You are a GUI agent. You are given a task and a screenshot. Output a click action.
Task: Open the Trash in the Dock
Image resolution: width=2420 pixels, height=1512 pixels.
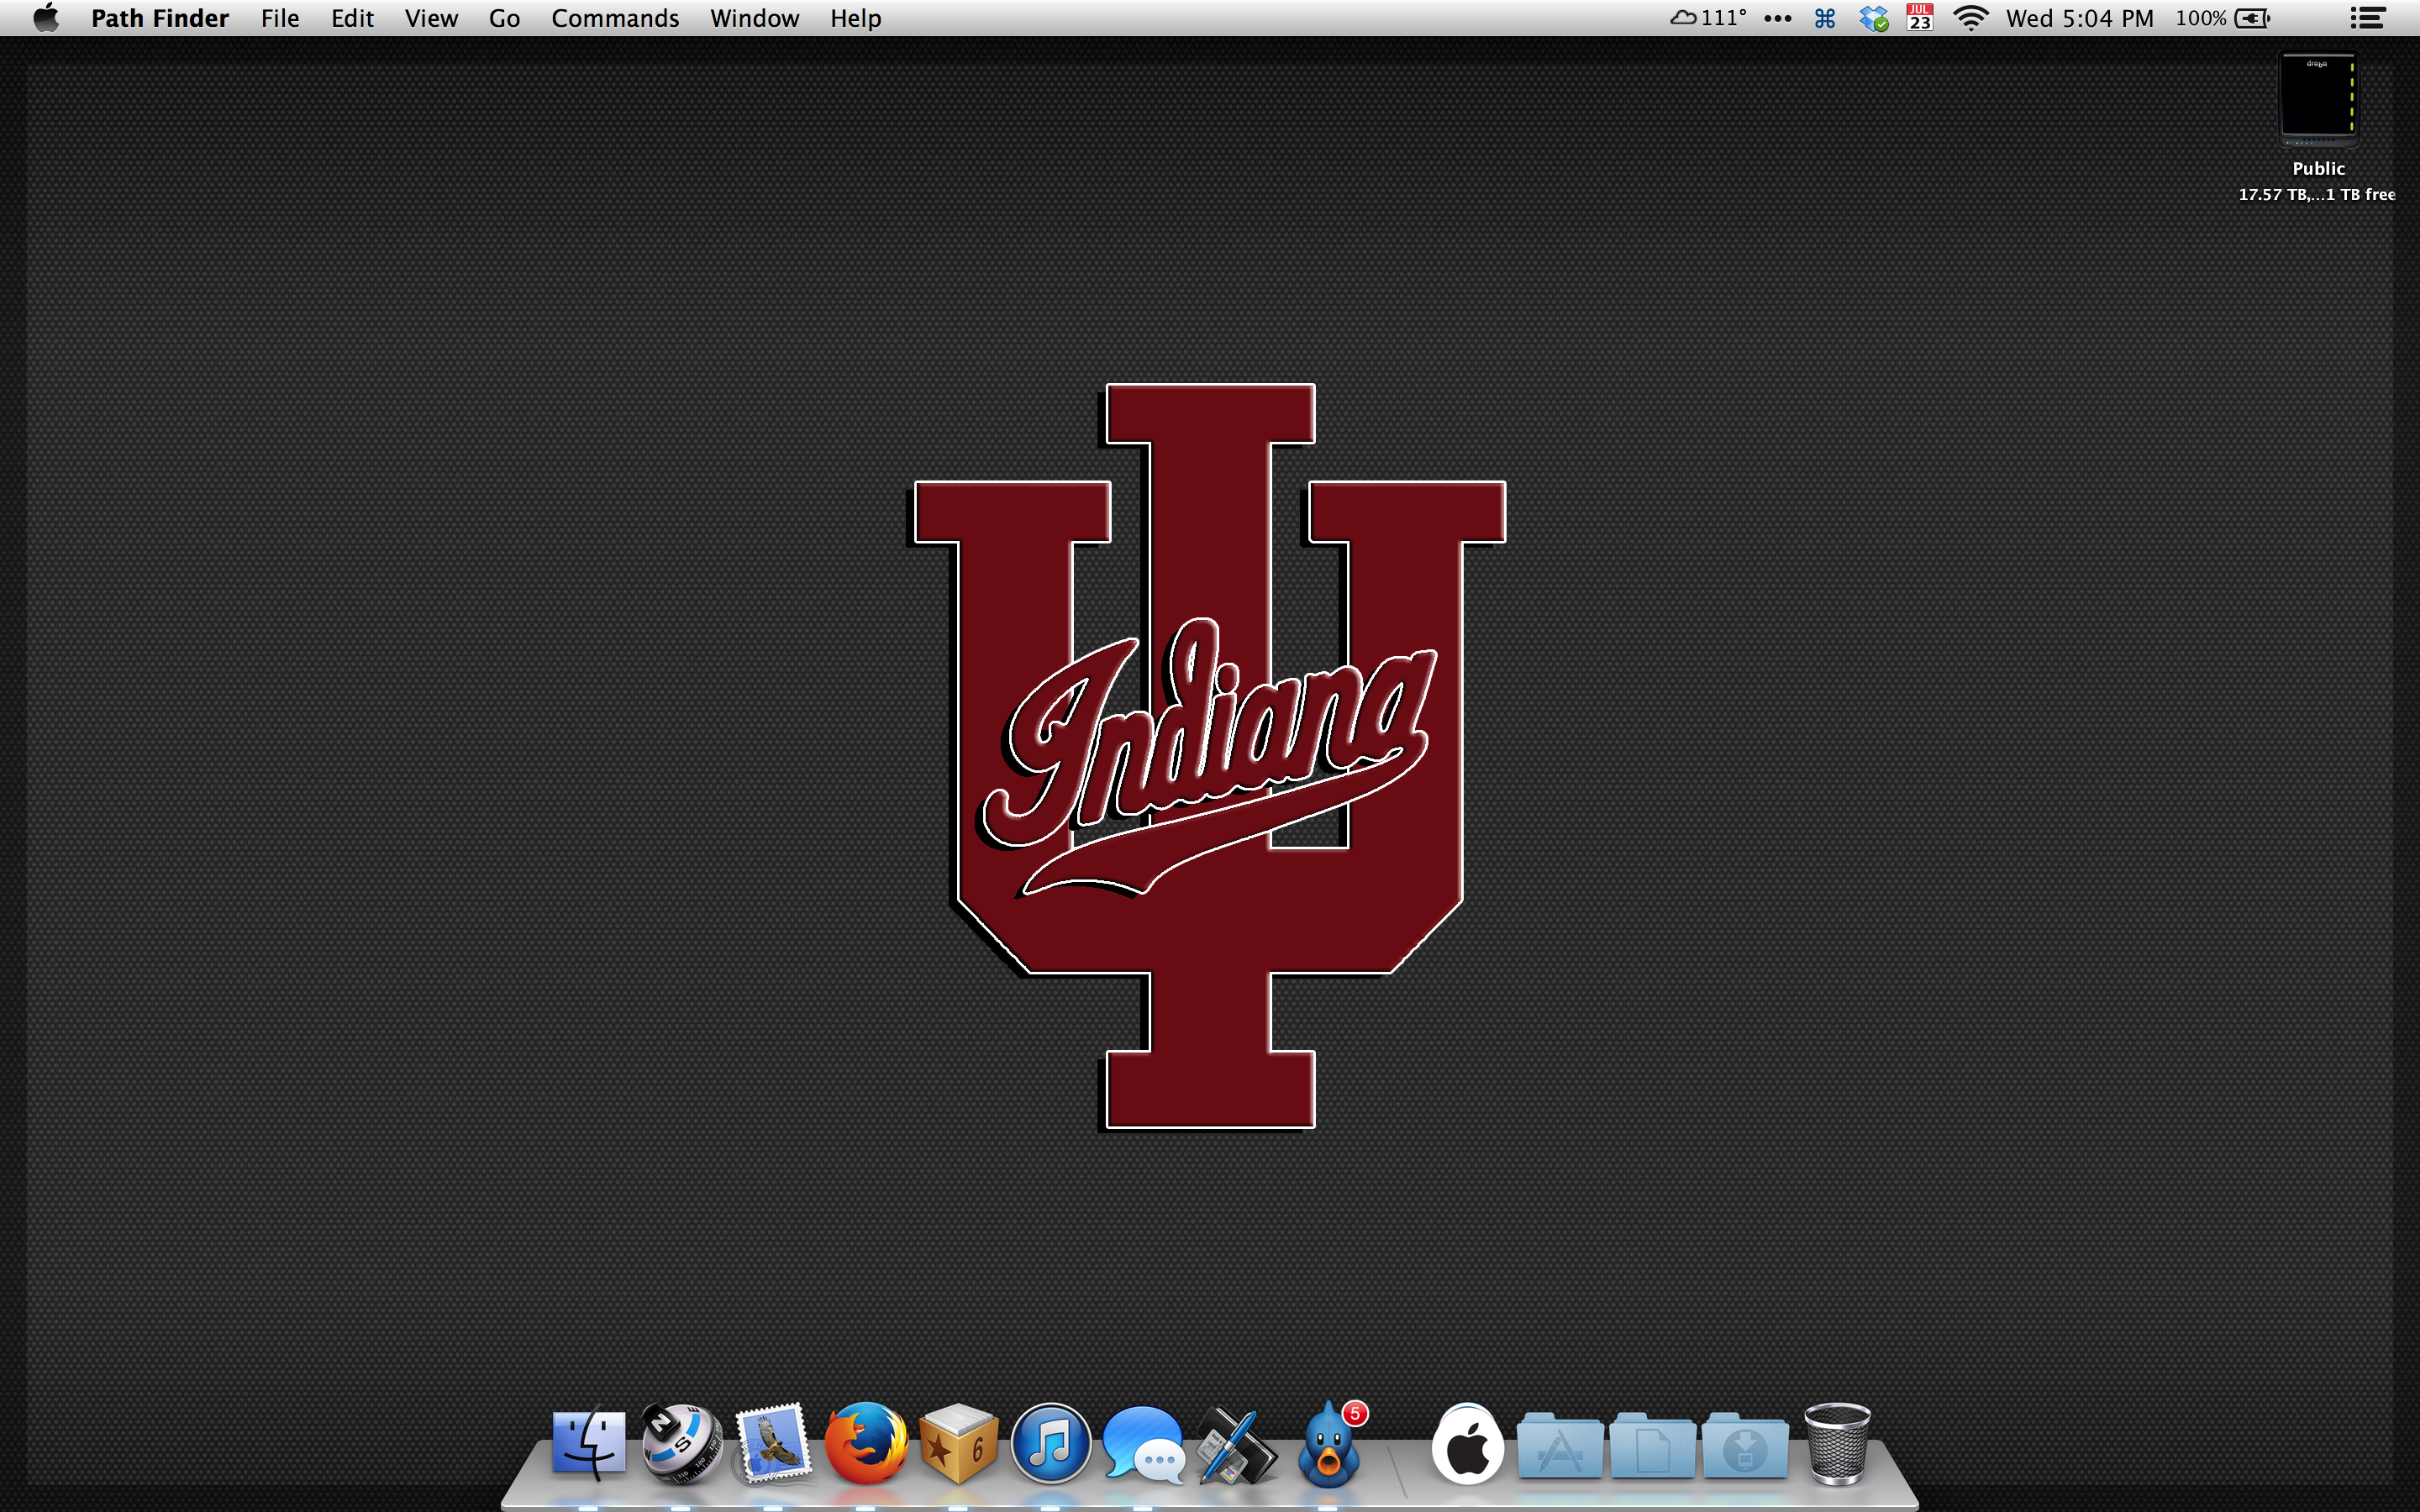[1837, 1445]
